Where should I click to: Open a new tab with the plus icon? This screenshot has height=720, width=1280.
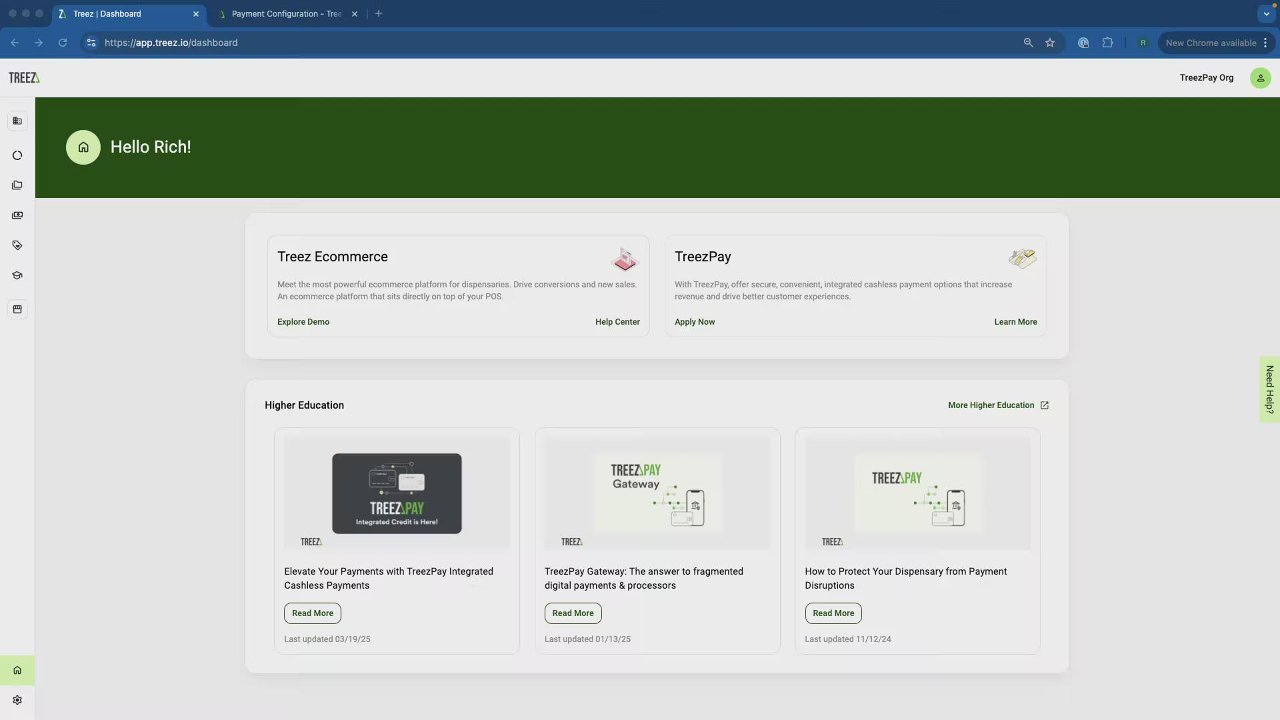click(378, 14)
